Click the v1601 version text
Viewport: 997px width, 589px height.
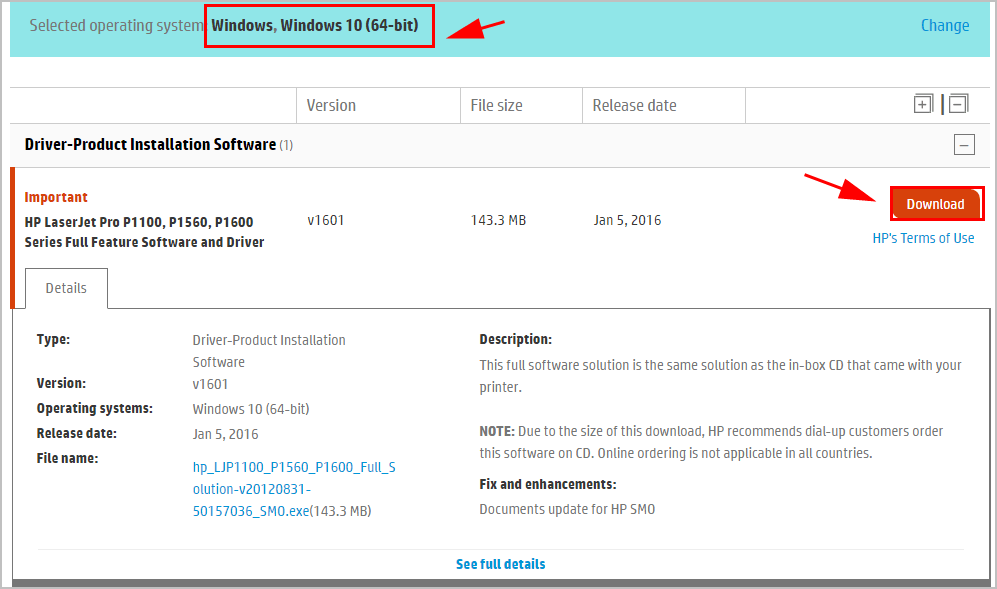click(x=325, y=220)
